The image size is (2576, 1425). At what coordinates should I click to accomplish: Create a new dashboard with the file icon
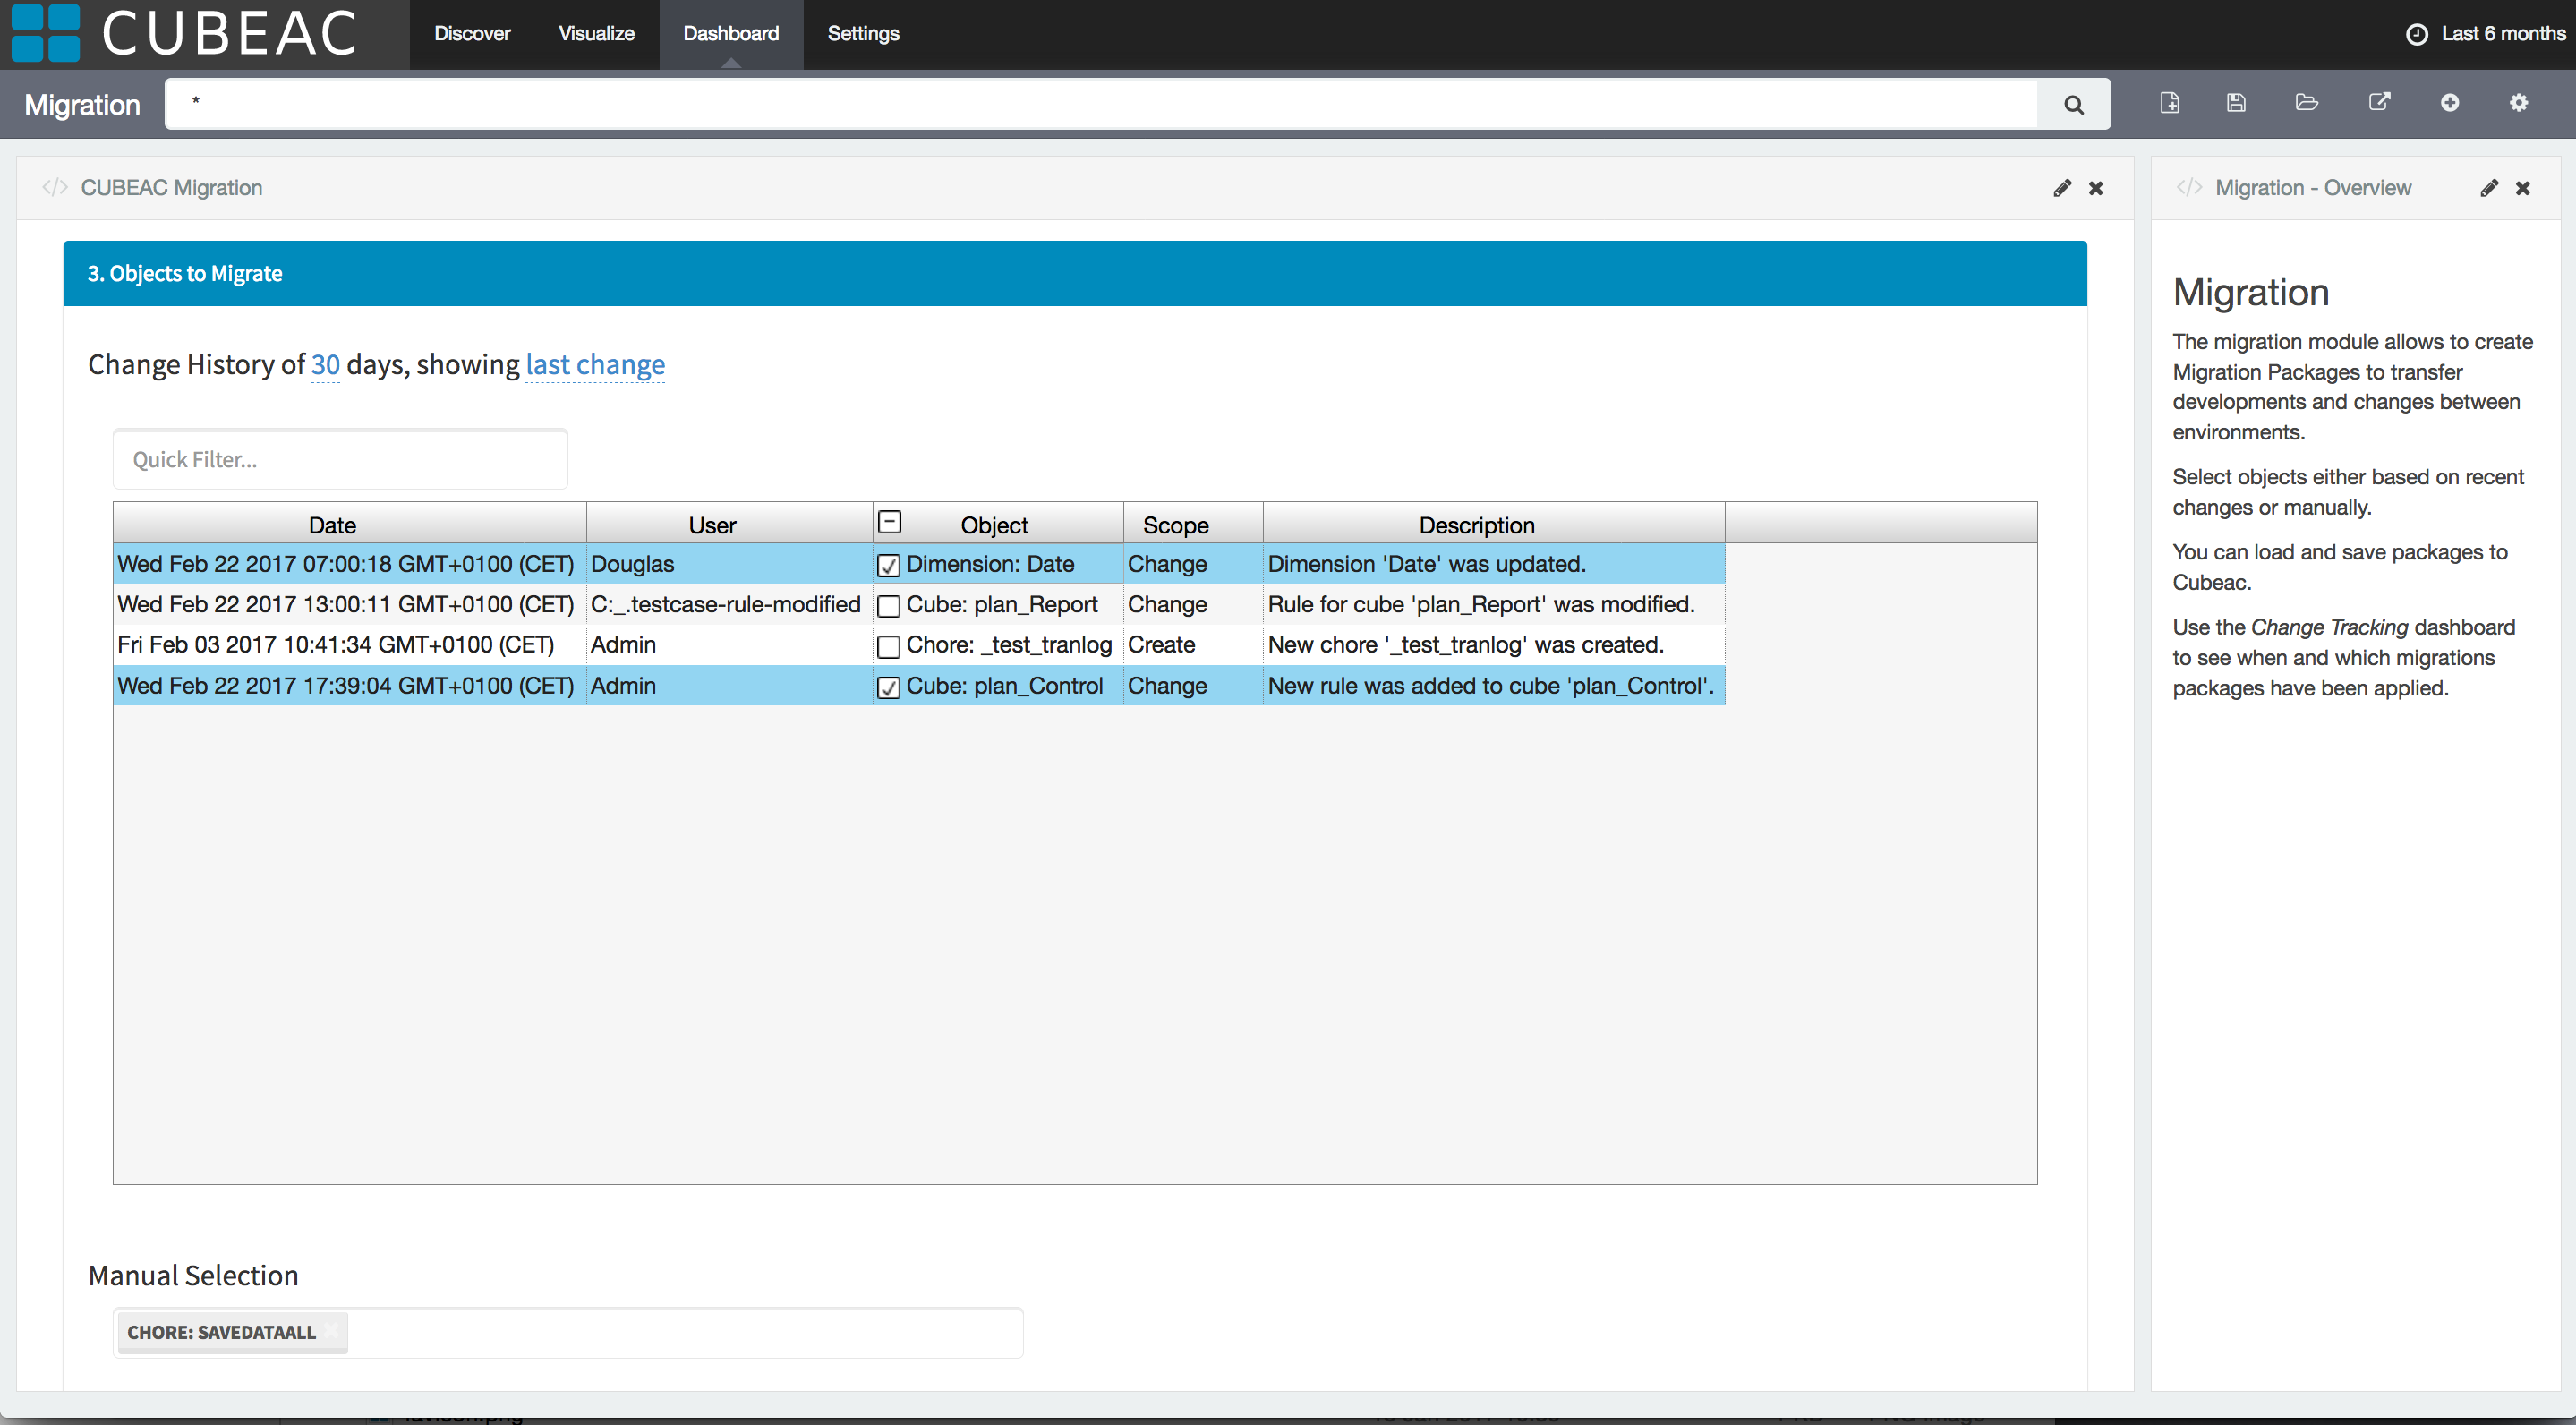point(2169,103)
